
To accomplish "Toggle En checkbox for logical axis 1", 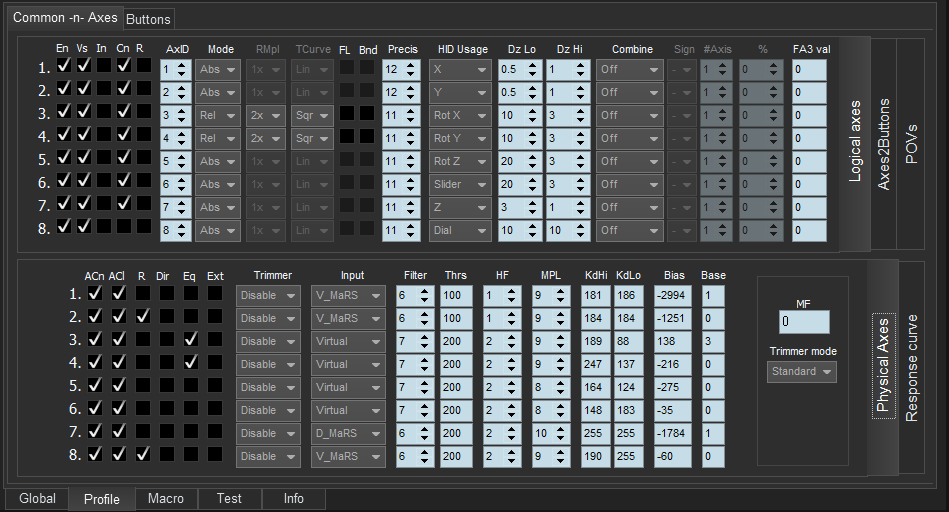I will (x=64, y=65).
